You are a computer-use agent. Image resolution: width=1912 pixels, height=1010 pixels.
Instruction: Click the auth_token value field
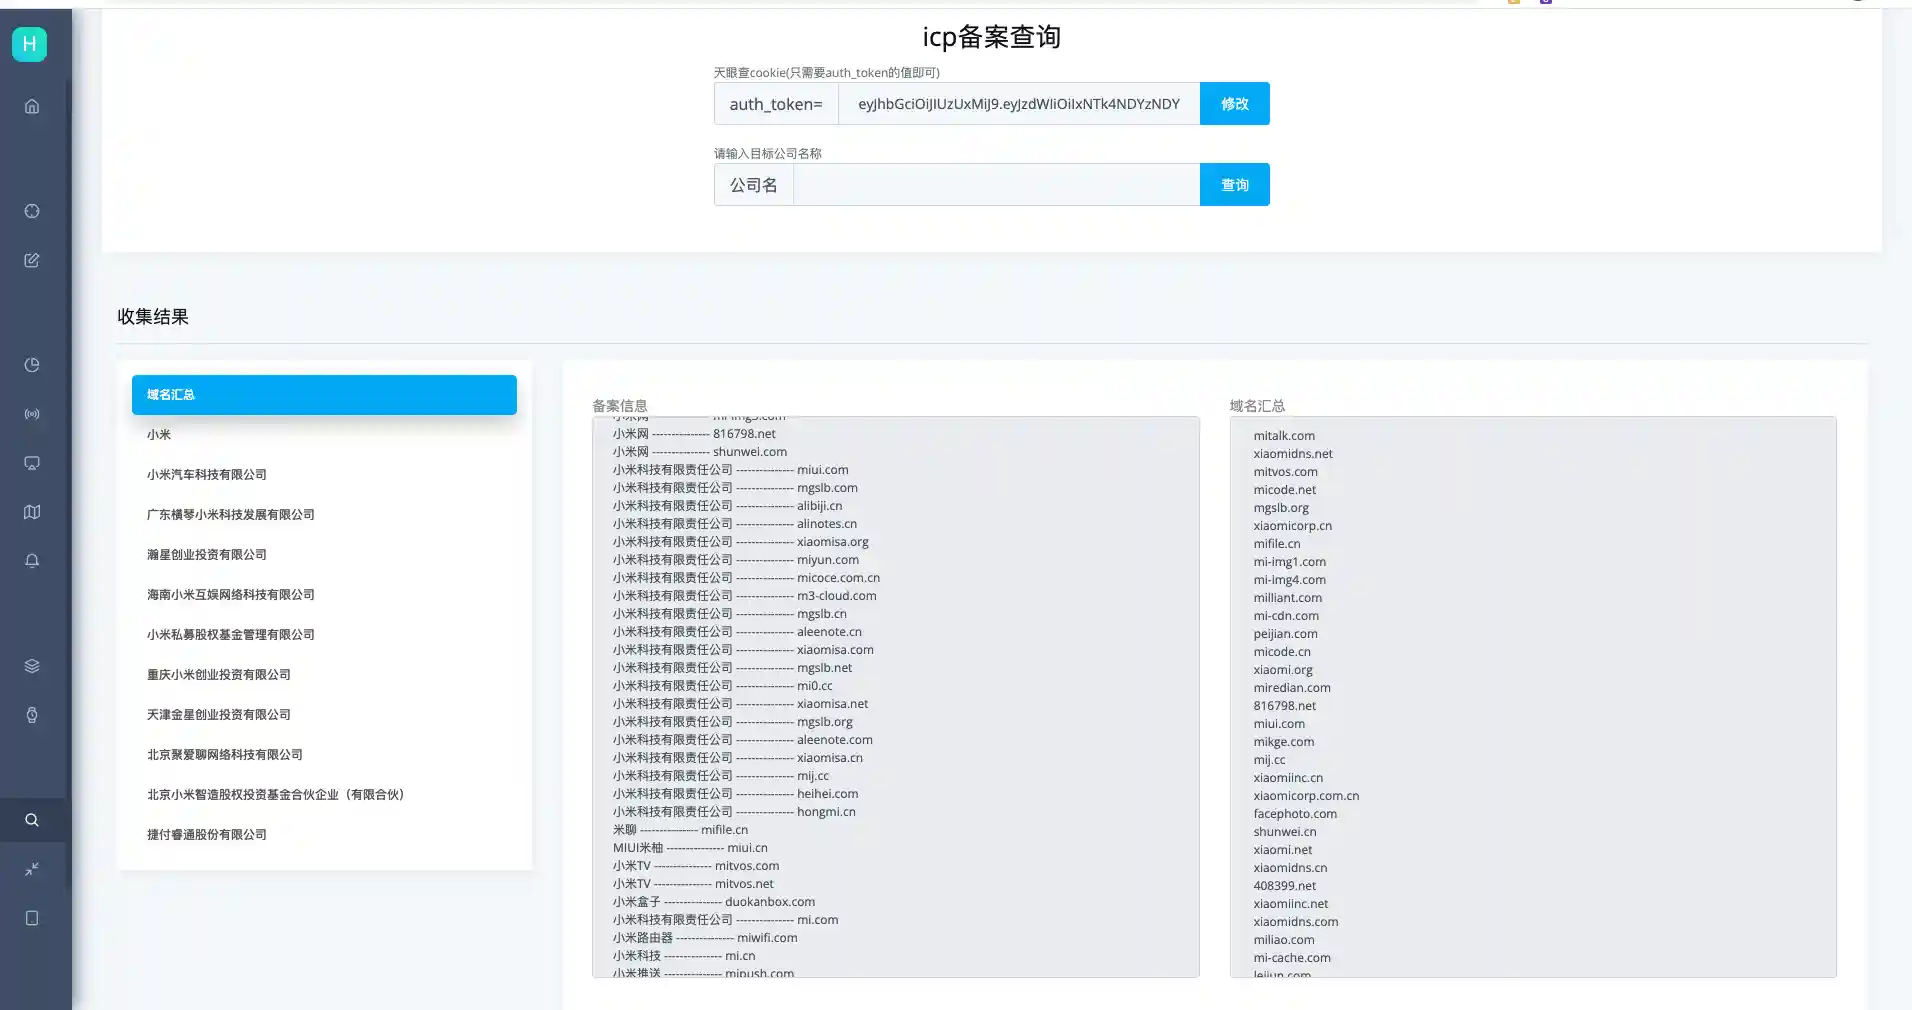1018,104
